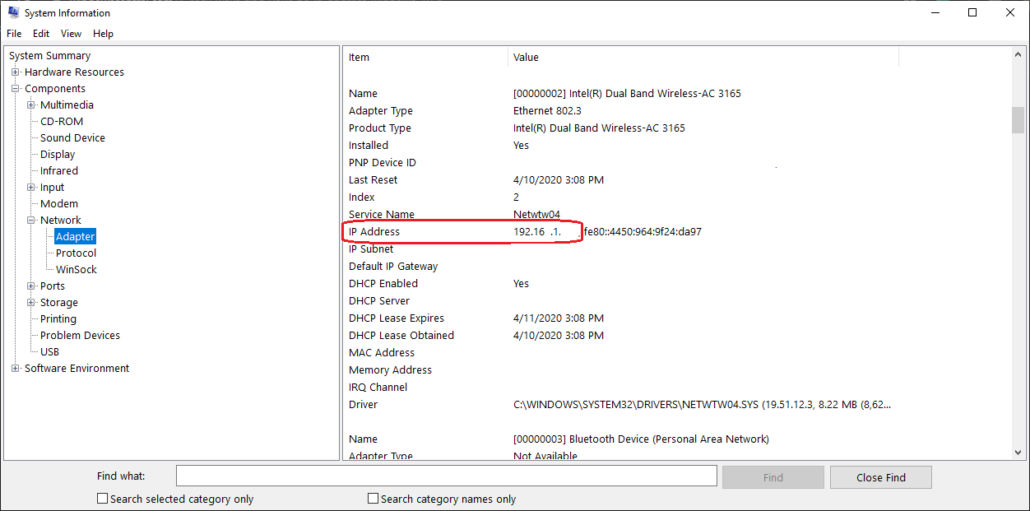Collapse the Network node
The image size is (1030, 511).
pyautogui.click(x=31, y=220)
